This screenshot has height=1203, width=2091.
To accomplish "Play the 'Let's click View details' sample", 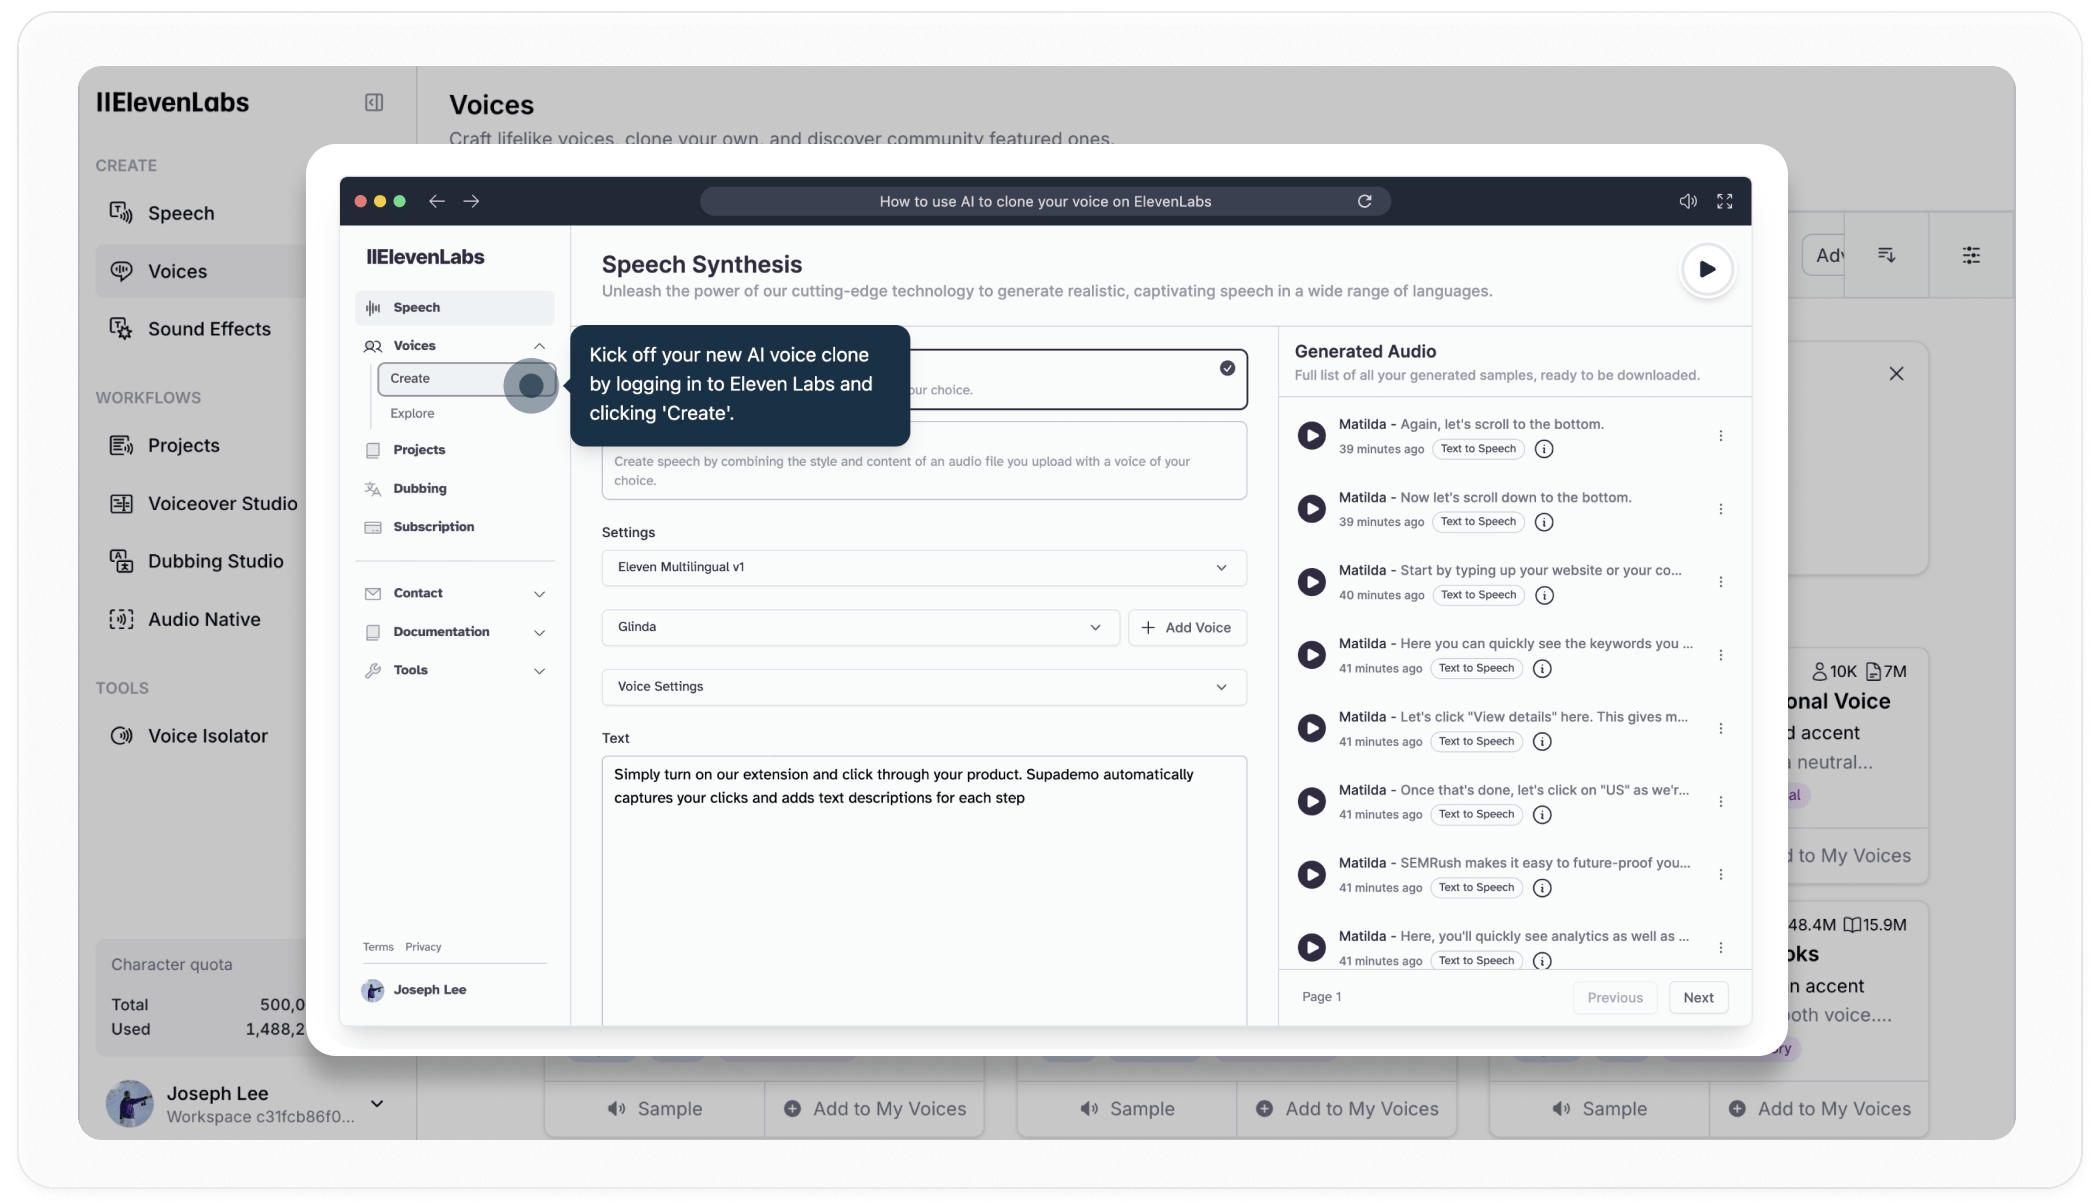I will pyautogui.click(x=1311, y=727).
